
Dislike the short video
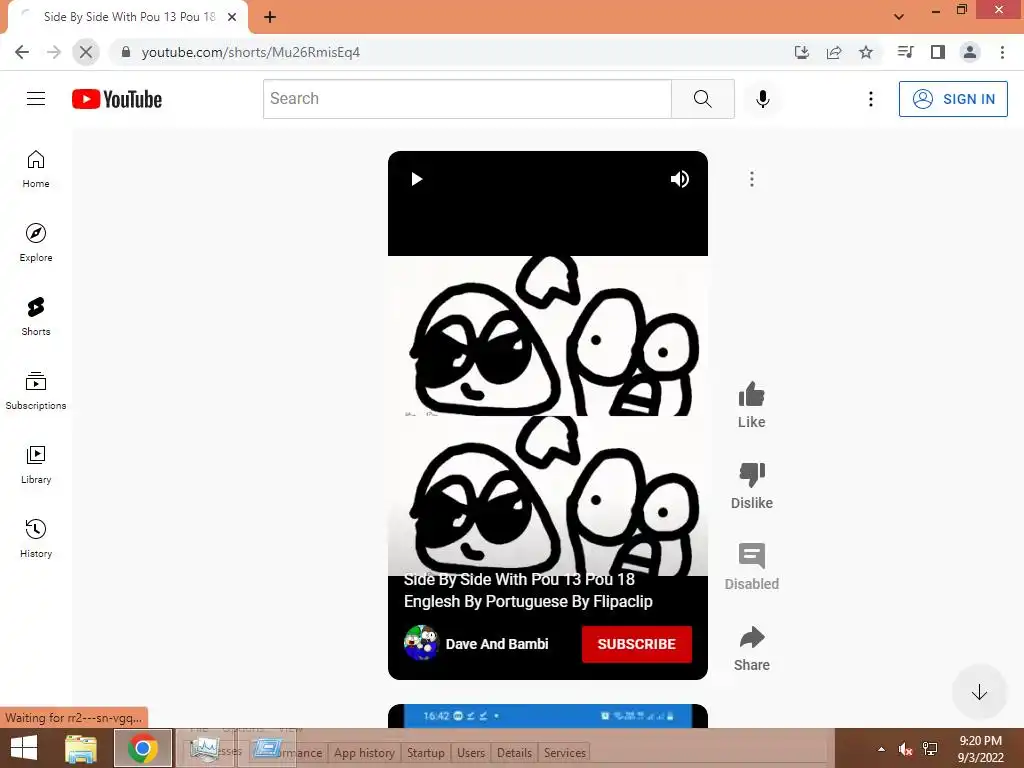(x=752, y=486)
